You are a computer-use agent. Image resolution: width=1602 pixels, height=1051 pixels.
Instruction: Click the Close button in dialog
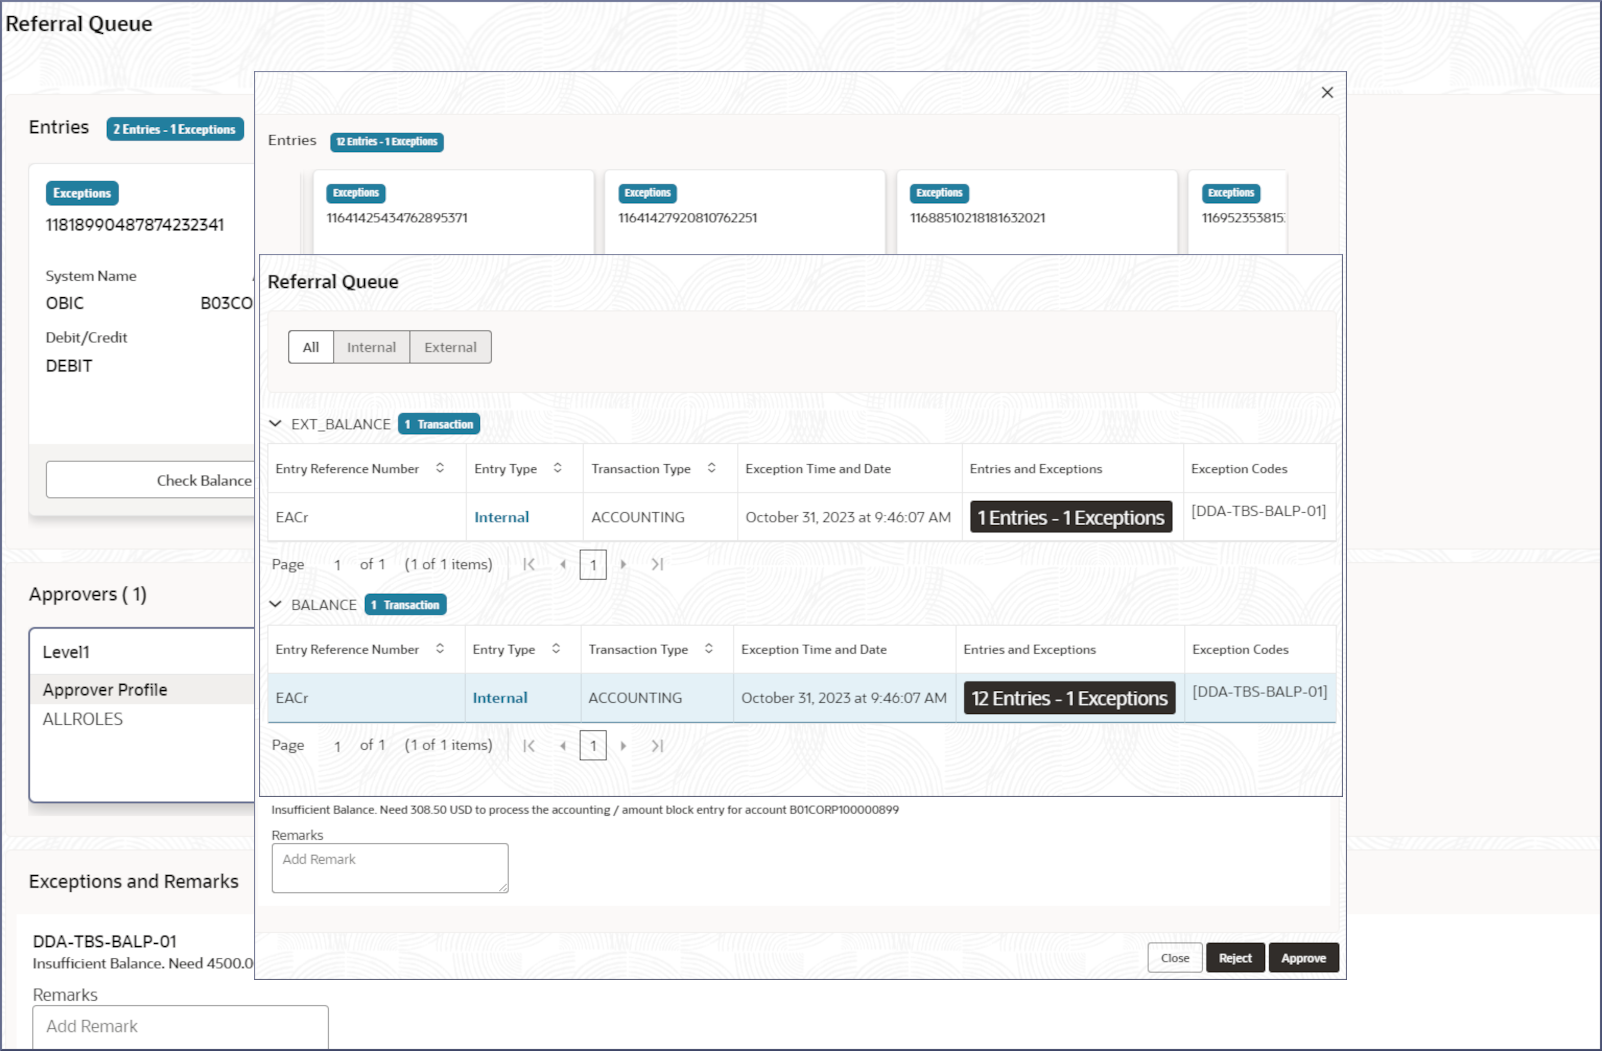(1175, 958)
